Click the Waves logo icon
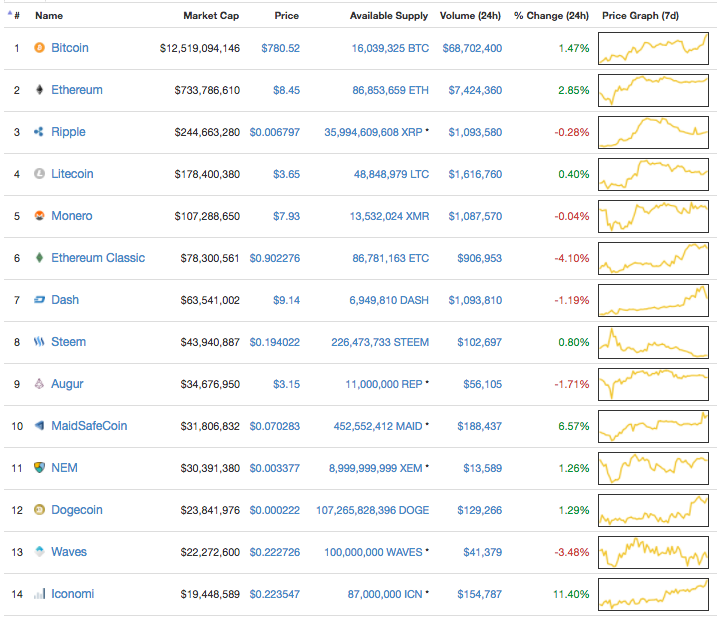 (x=39, y=552)
